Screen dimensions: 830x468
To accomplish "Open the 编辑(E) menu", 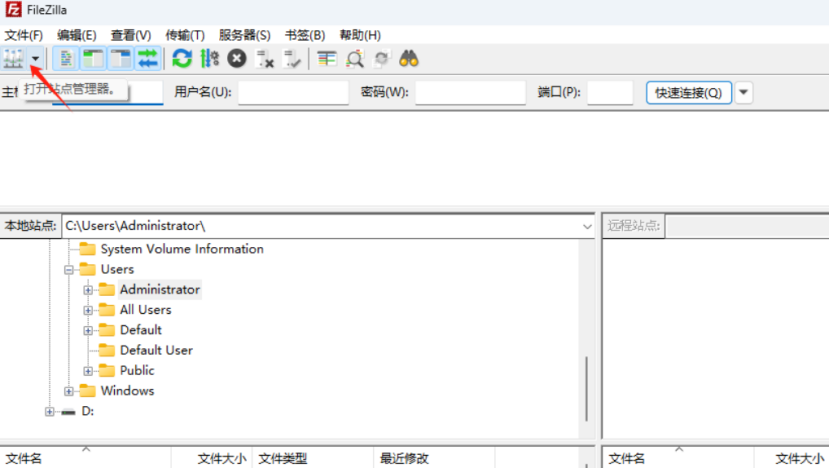I will [x=77, y=35].
